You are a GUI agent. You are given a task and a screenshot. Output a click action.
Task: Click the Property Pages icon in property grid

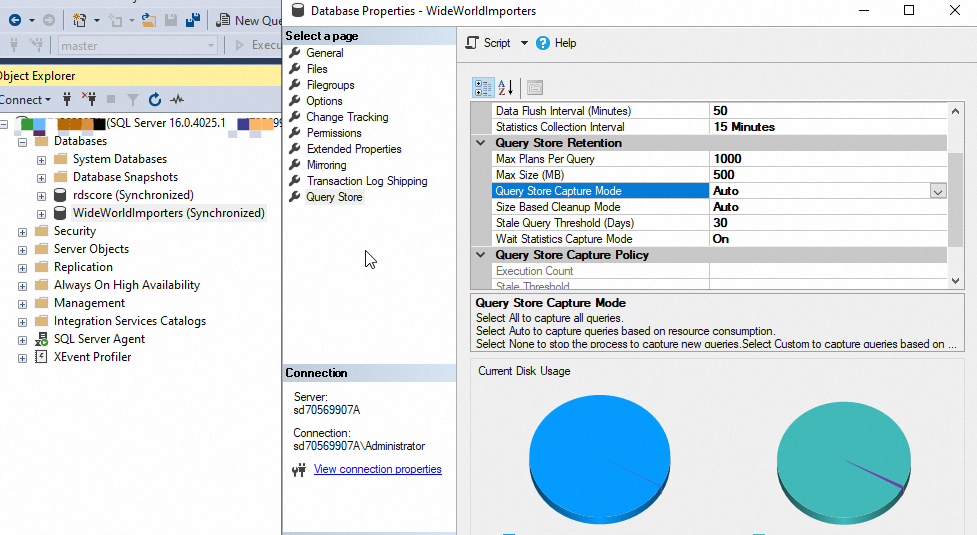pyautogui.click(x=535, y=88)
